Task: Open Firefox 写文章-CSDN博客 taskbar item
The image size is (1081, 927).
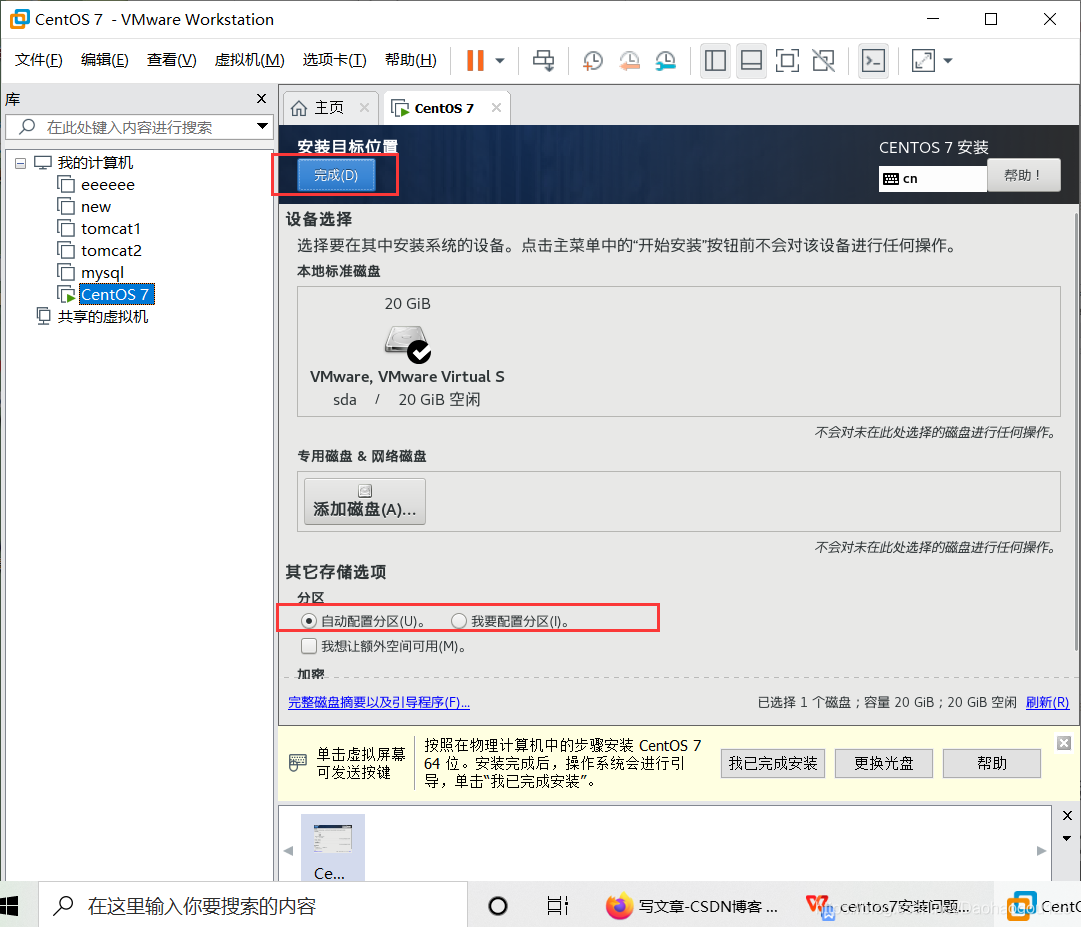Action: (692, 906)
